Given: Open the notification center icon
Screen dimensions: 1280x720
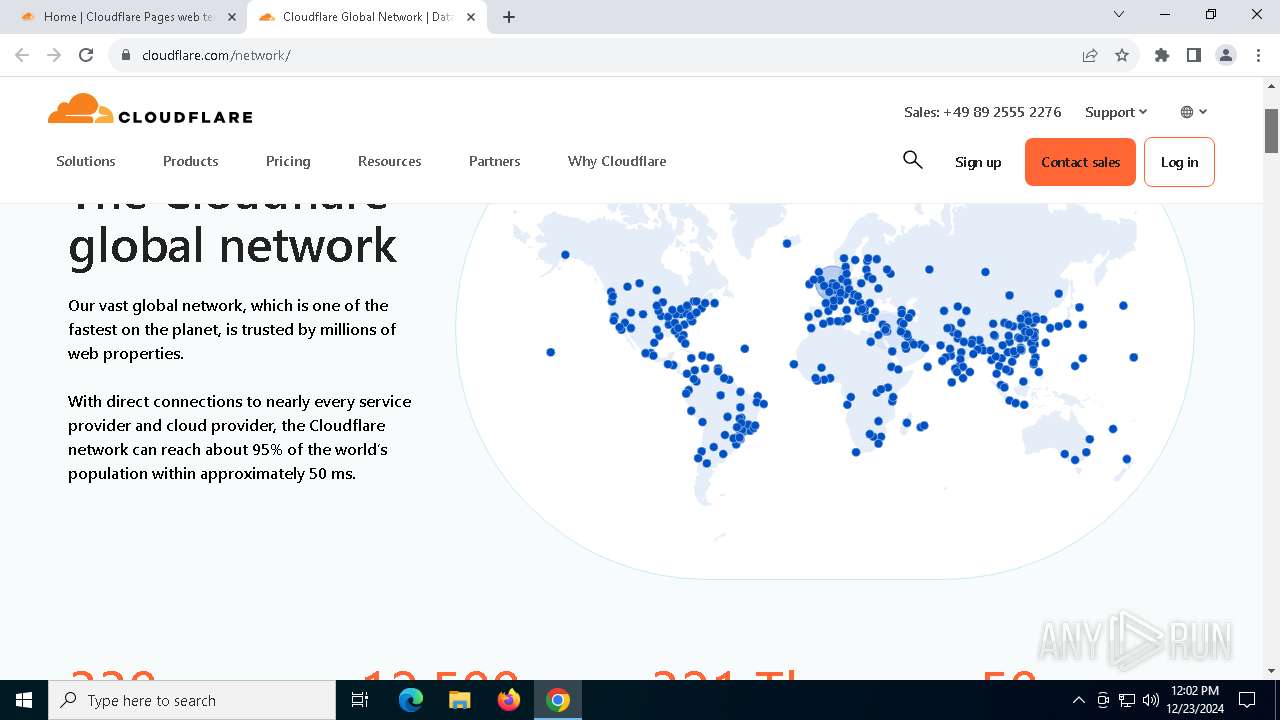Looking at the screenshot, I should click(1247, 700).
